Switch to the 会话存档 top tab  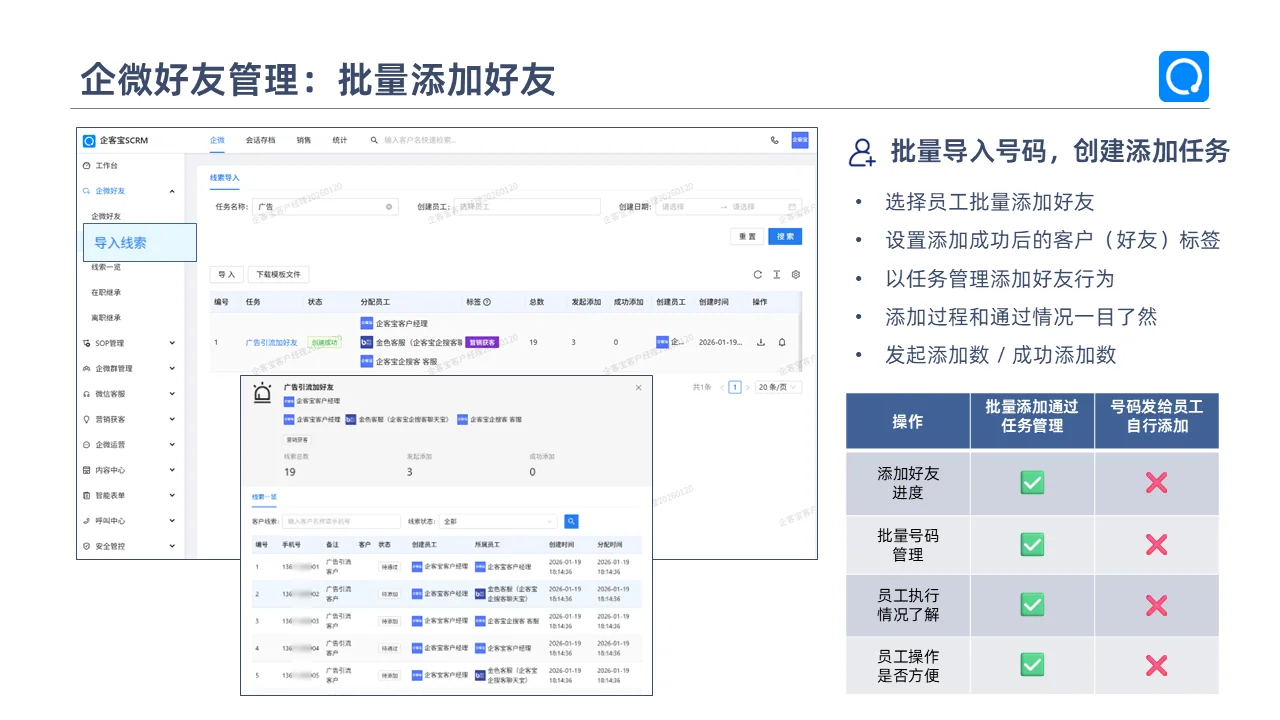click(260, 140)
